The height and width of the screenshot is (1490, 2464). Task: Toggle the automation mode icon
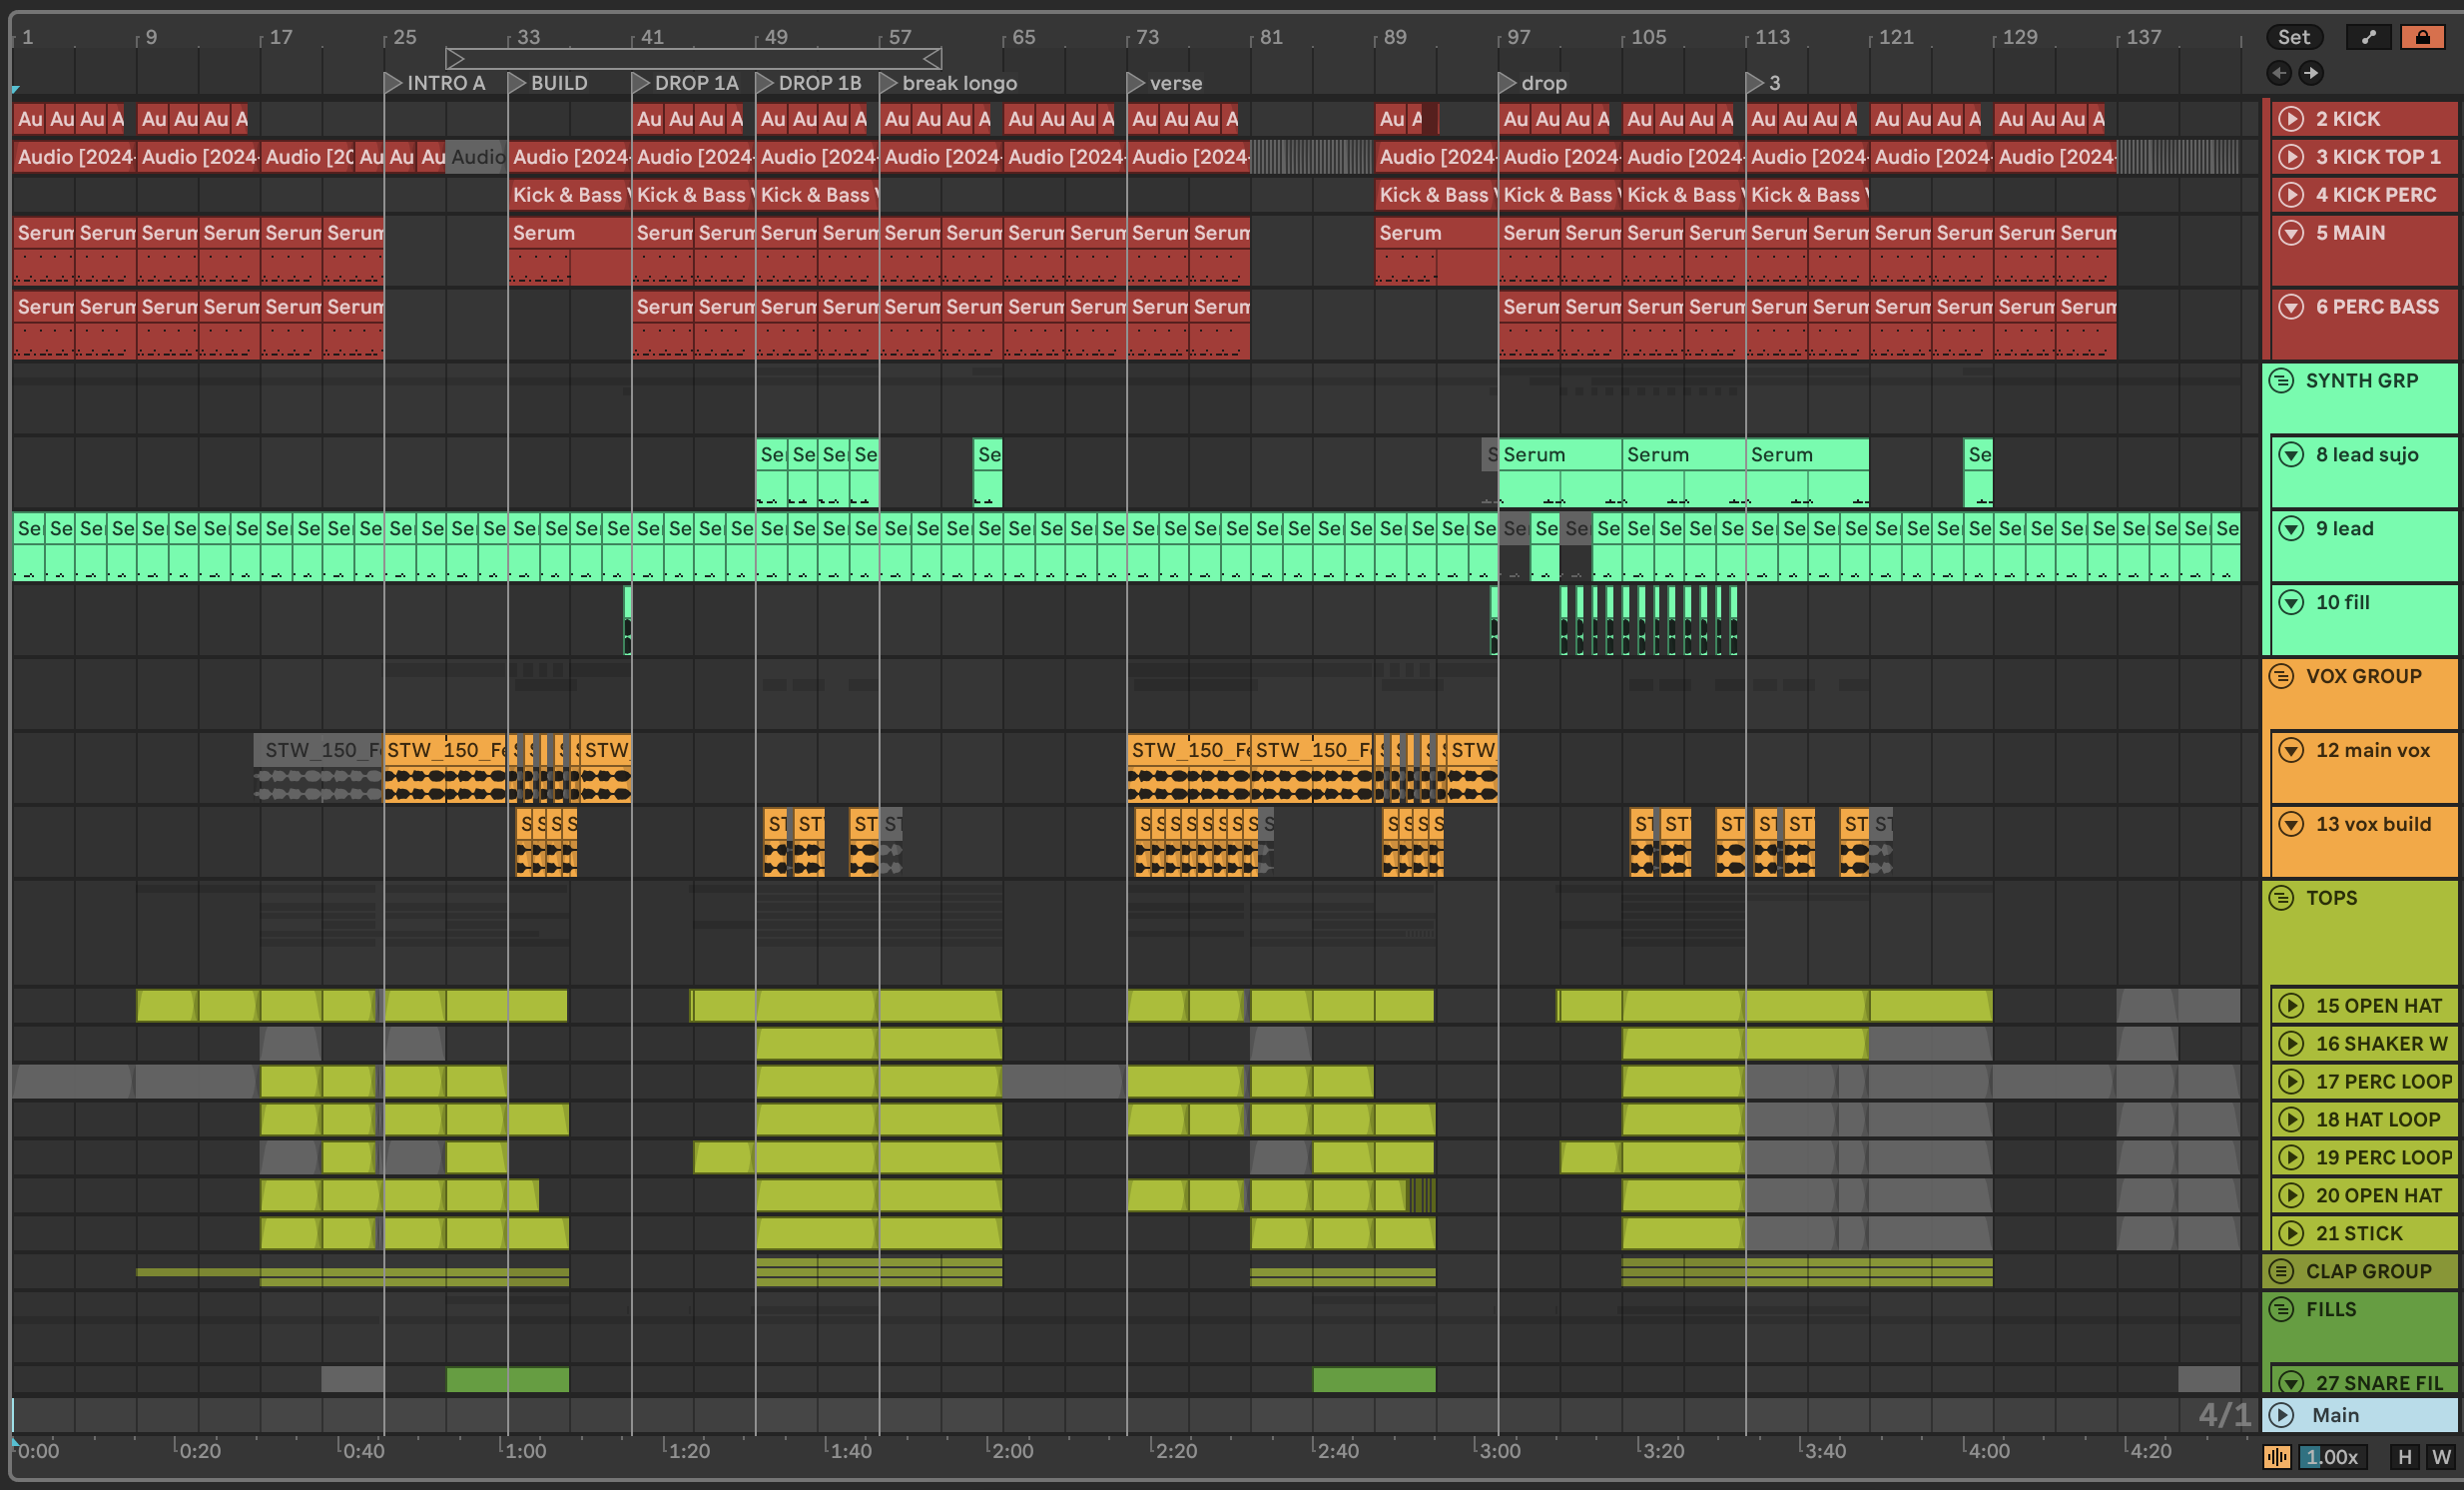tap(2367, 37)
